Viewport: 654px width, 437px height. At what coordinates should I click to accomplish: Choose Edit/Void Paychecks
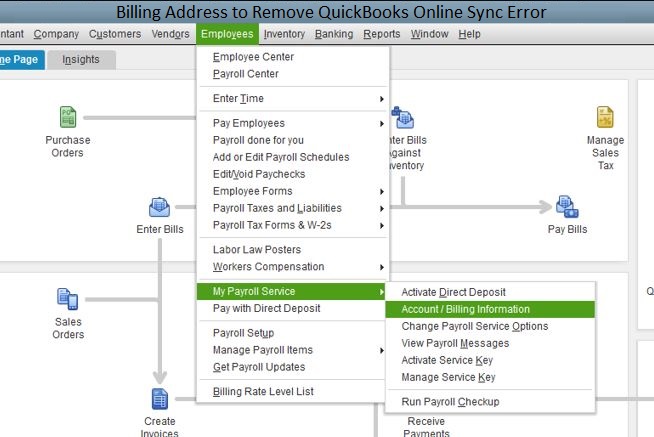[293, 174]
